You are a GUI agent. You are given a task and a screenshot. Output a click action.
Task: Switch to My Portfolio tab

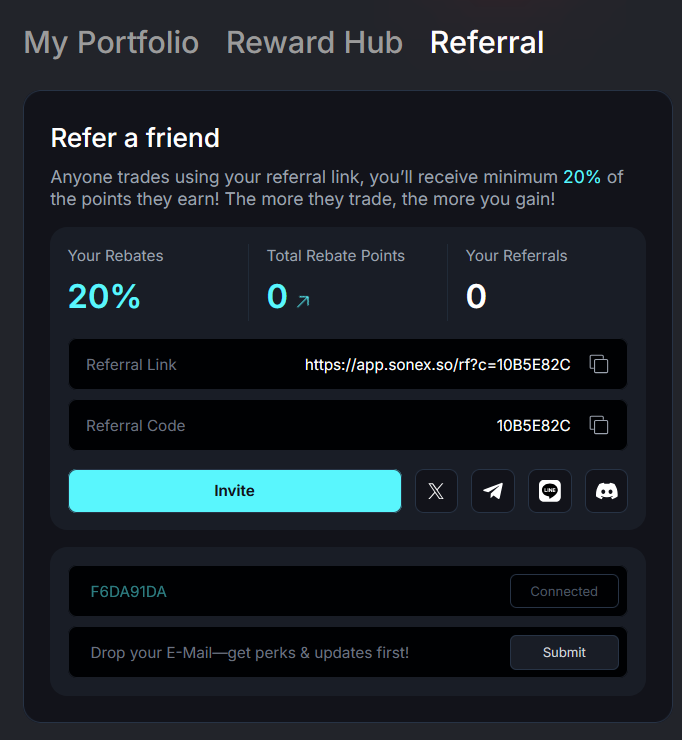(x=111, y=42)
